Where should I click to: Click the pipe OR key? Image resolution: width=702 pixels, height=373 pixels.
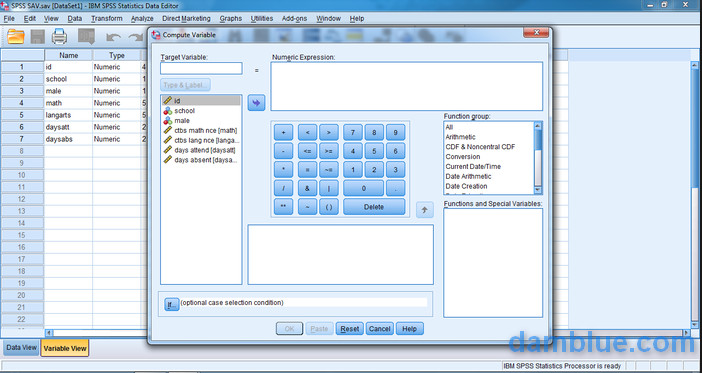point(329,188)
